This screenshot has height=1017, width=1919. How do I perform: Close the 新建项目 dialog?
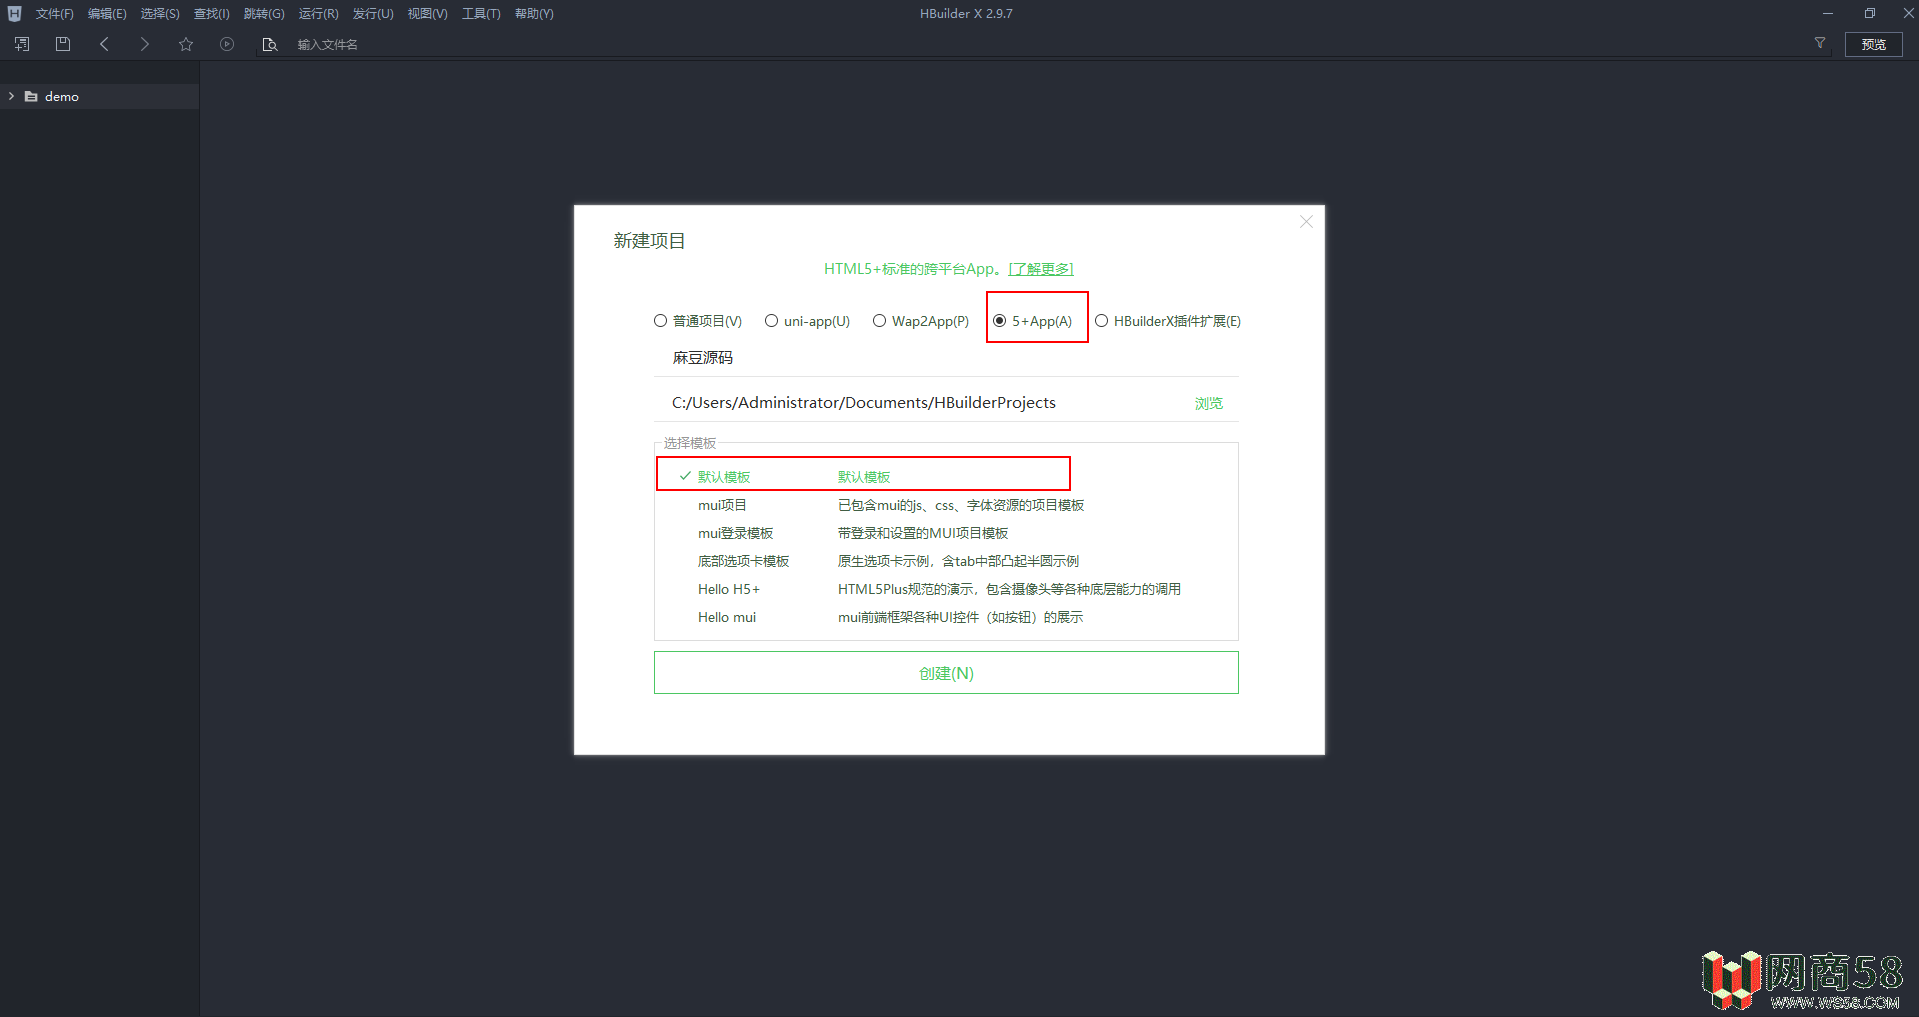pyautogui.click(x=1306, y=222)
